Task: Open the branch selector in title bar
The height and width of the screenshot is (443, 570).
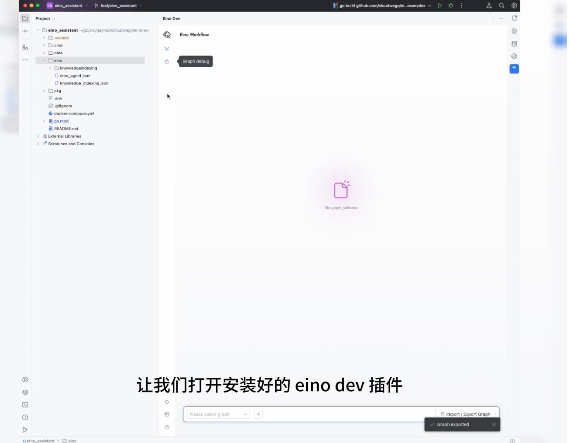Action: coord(118,5)
